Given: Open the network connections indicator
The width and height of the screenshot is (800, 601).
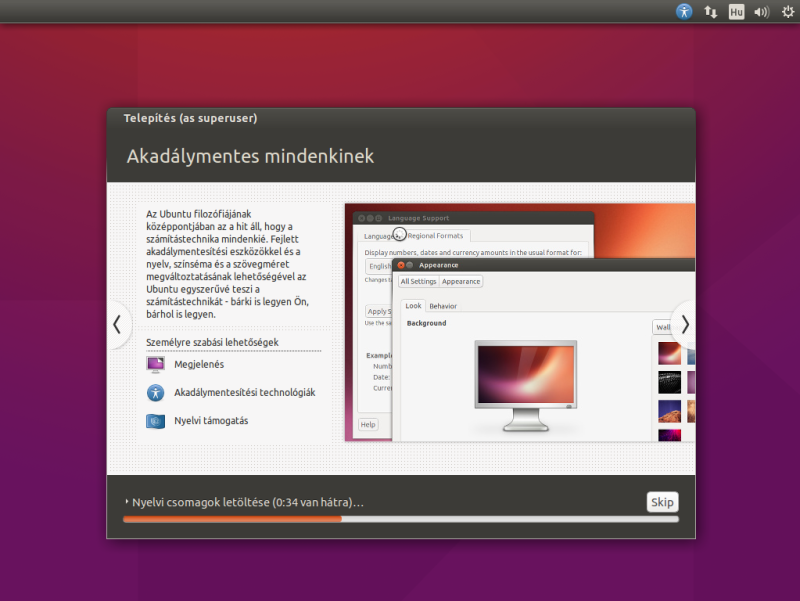Looking at the screenshot, I should tap(710, 11).
